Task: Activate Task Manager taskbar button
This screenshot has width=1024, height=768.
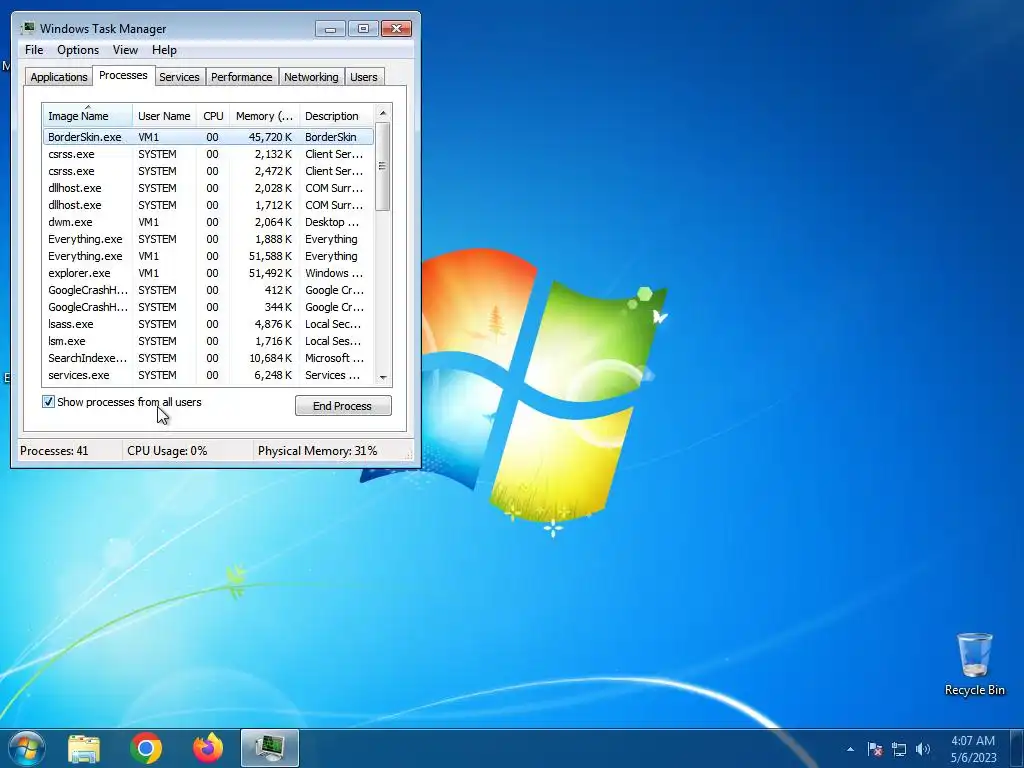Action: 270,748
